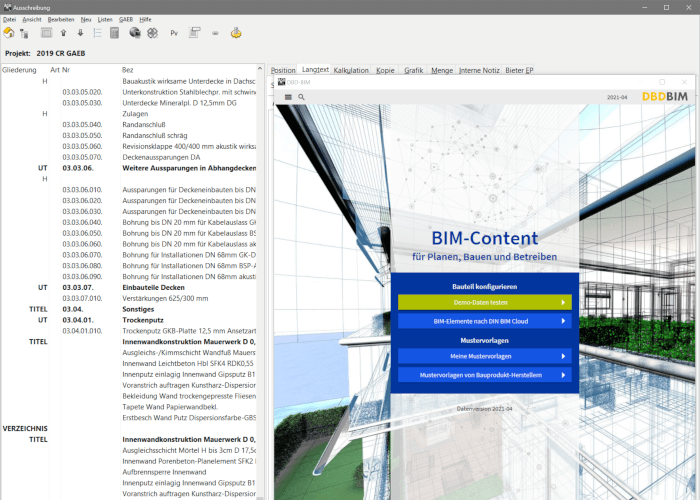Open the Listen menu

point(105,20)
